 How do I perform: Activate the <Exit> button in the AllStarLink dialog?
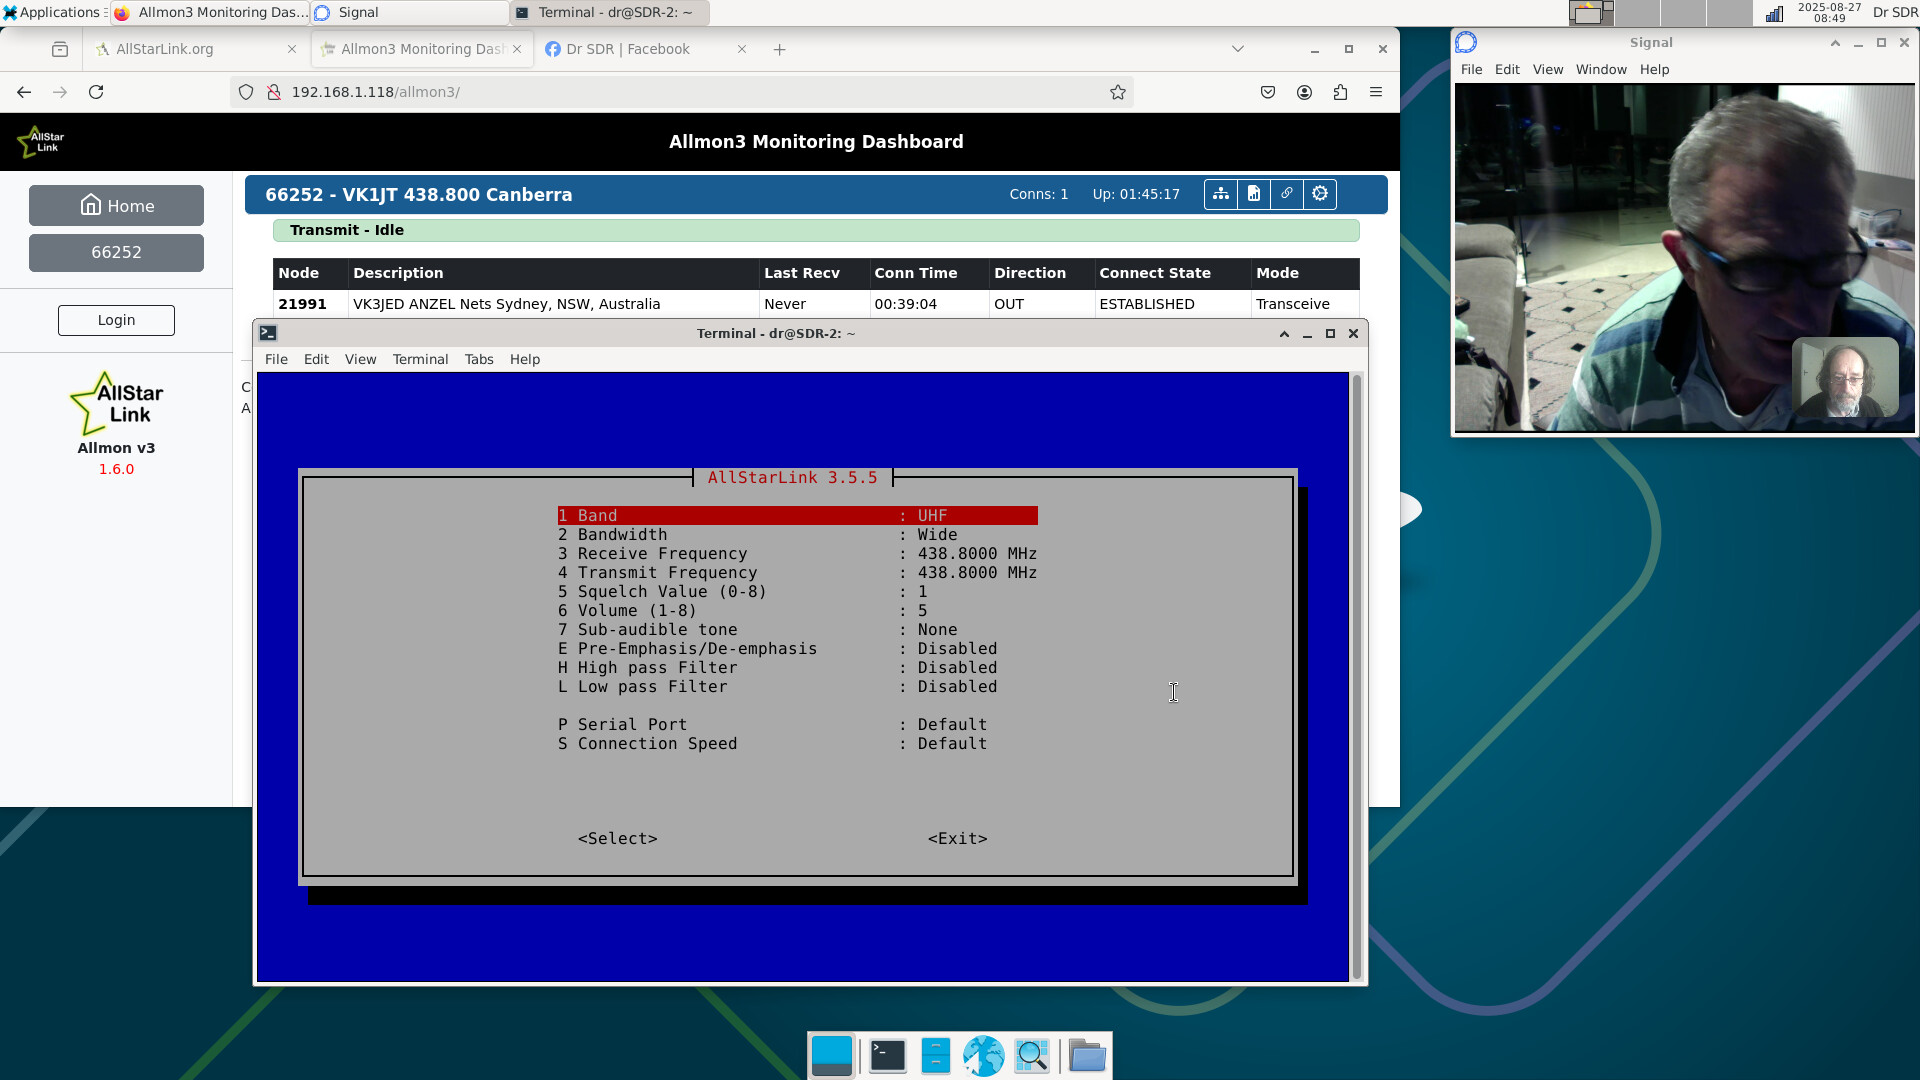(x=957, y=838)
